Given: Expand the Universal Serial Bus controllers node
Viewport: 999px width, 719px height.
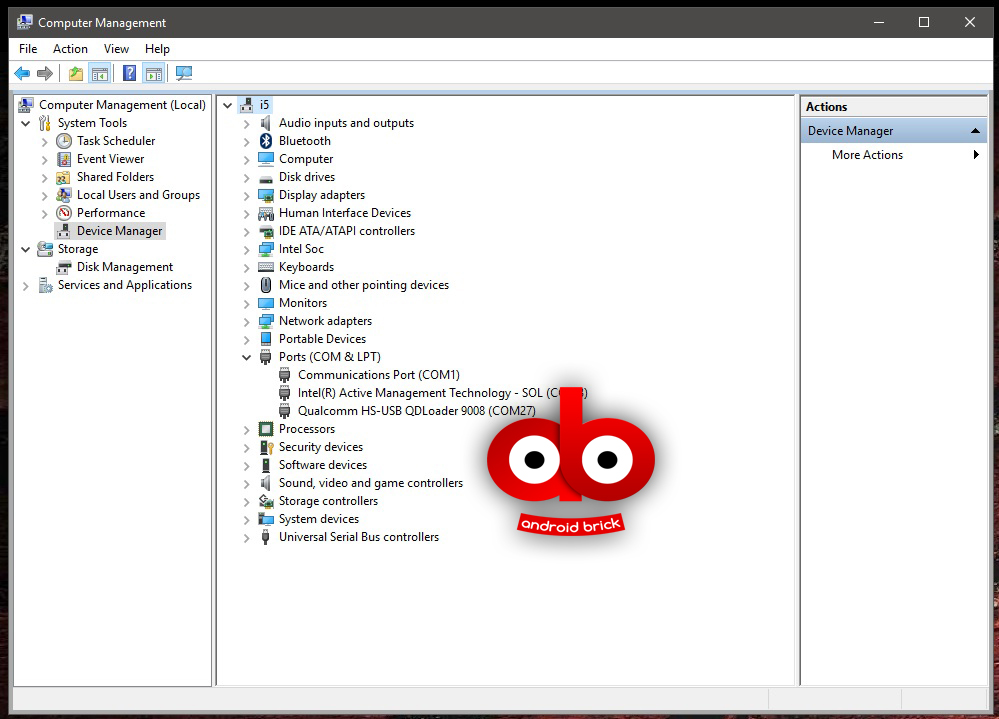Looking at the screenshot, I should tap(247, 537).
